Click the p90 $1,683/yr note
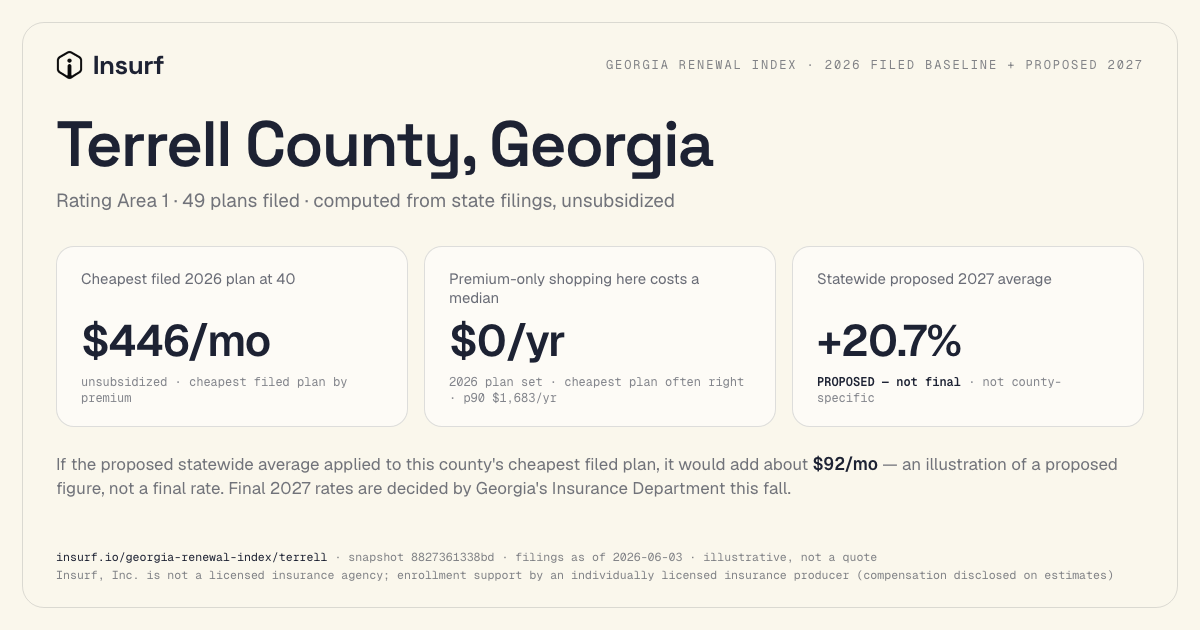1200x630 pixels. (x=509, y=398)
